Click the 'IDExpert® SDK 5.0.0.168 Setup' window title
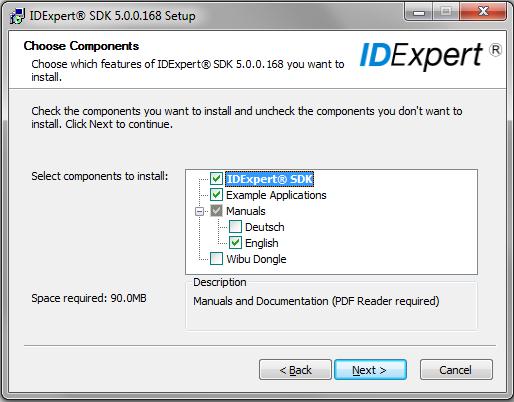Screen dimensions: 514x402 112,16
